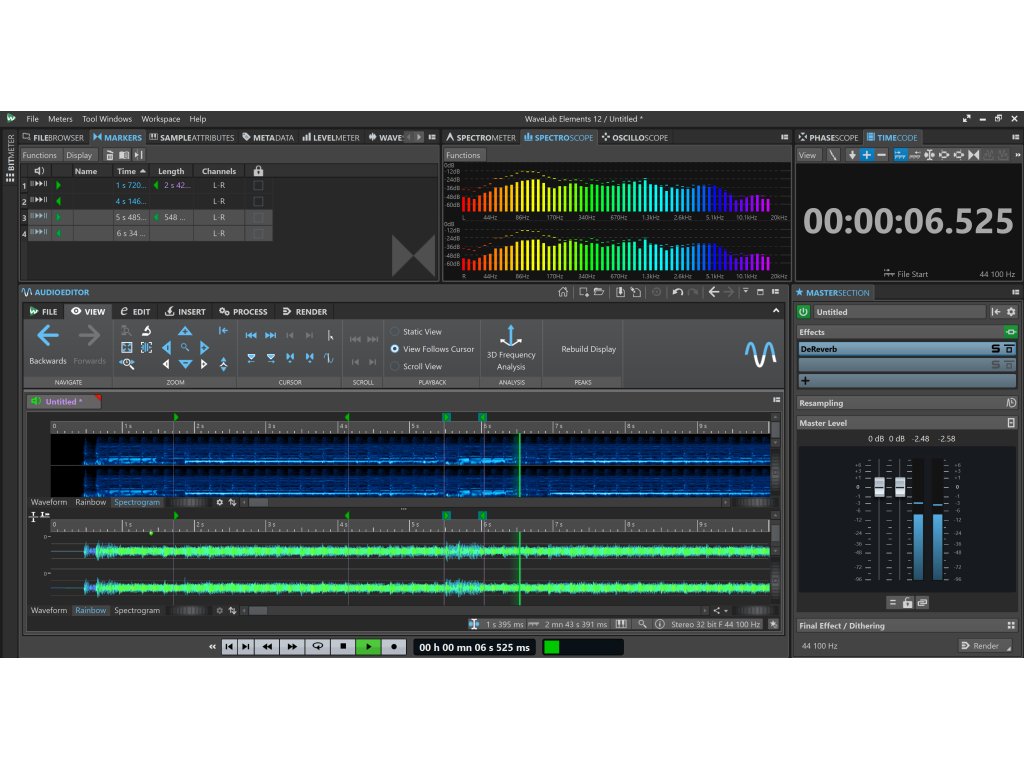Open the View dropdown in Timecode panel
This screenshot has width=1024, height=768.
(807, 155)
